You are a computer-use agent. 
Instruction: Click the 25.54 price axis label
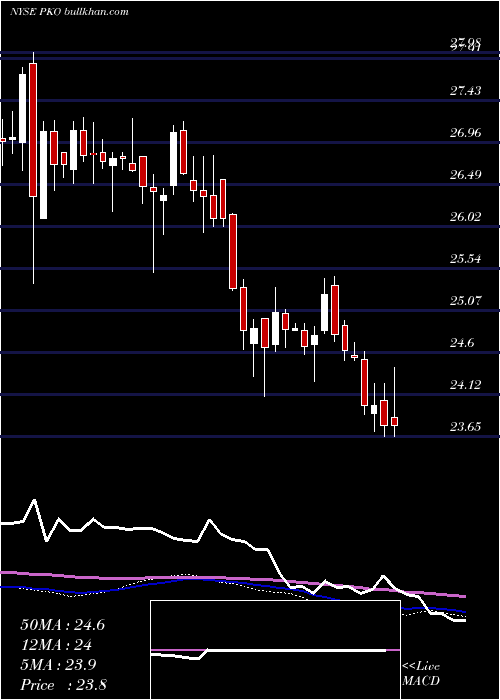click(x=466, y=259)
